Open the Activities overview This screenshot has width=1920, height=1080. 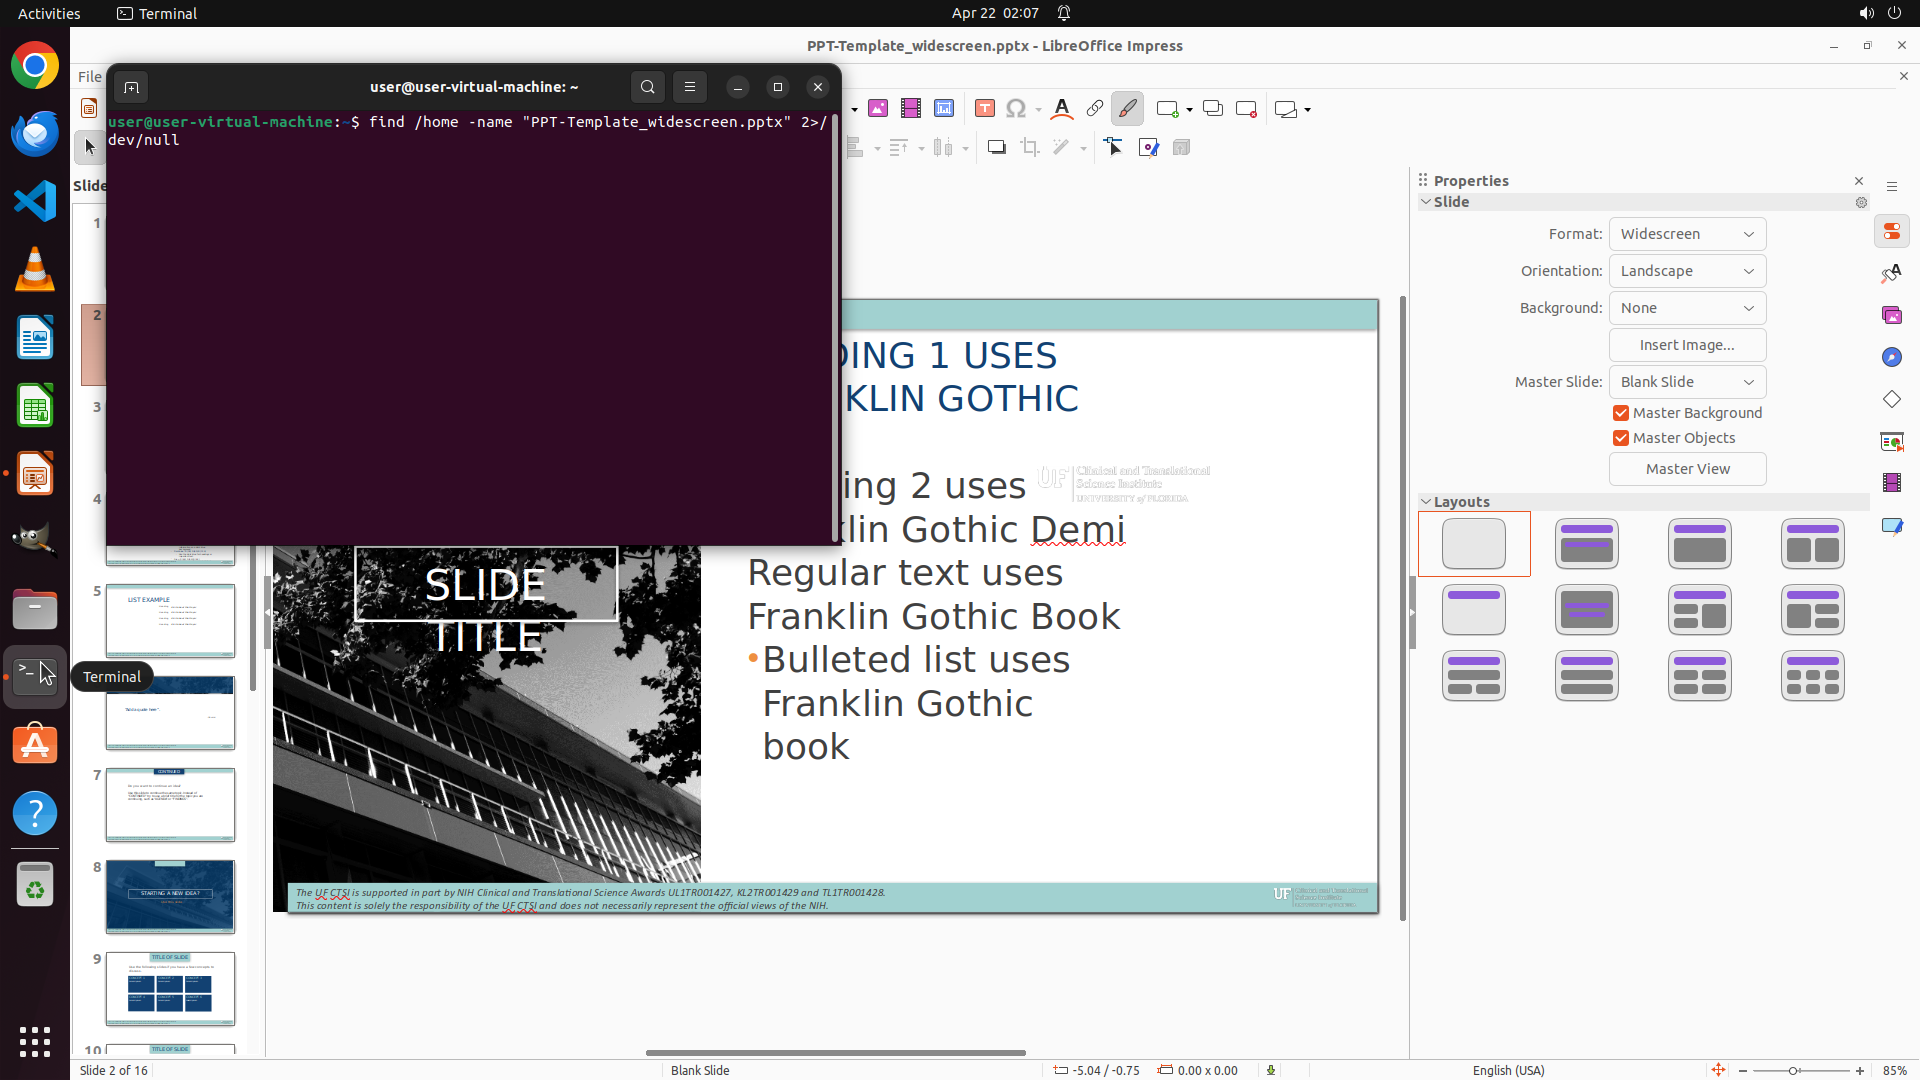pyautogui.click(x=49, y=13)
